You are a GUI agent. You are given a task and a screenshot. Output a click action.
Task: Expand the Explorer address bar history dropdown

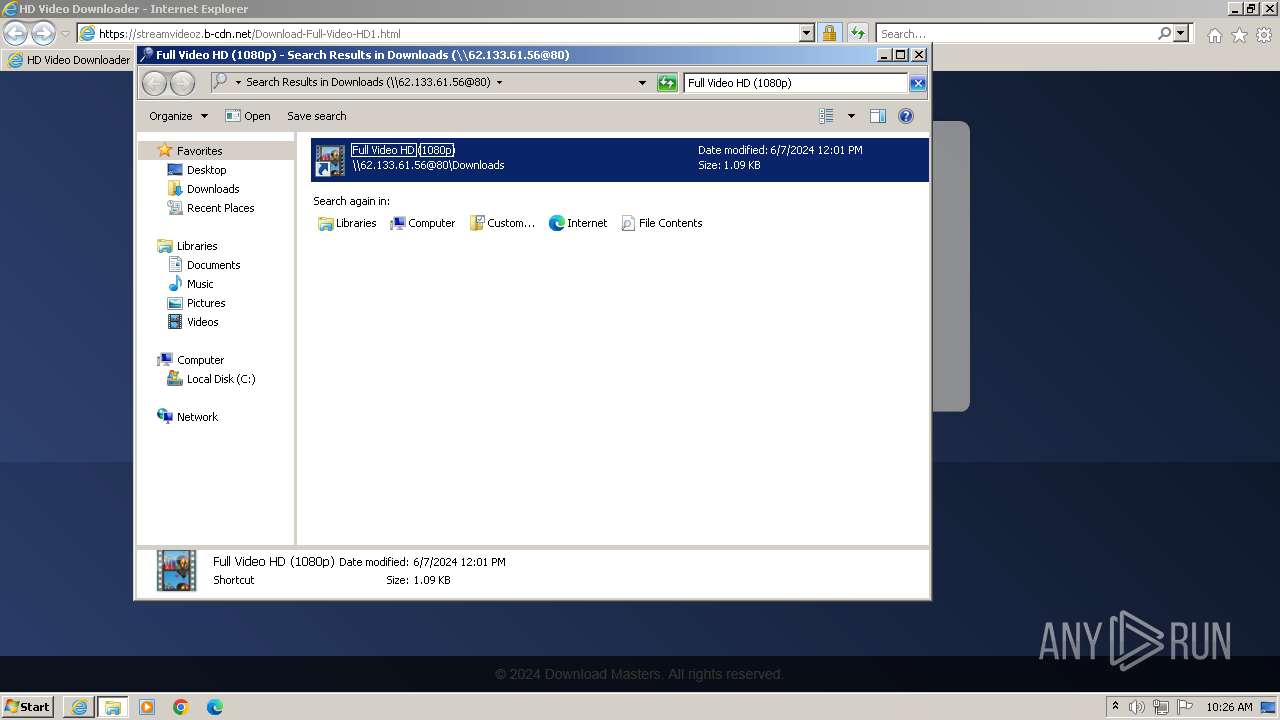(x=642, y=83)
